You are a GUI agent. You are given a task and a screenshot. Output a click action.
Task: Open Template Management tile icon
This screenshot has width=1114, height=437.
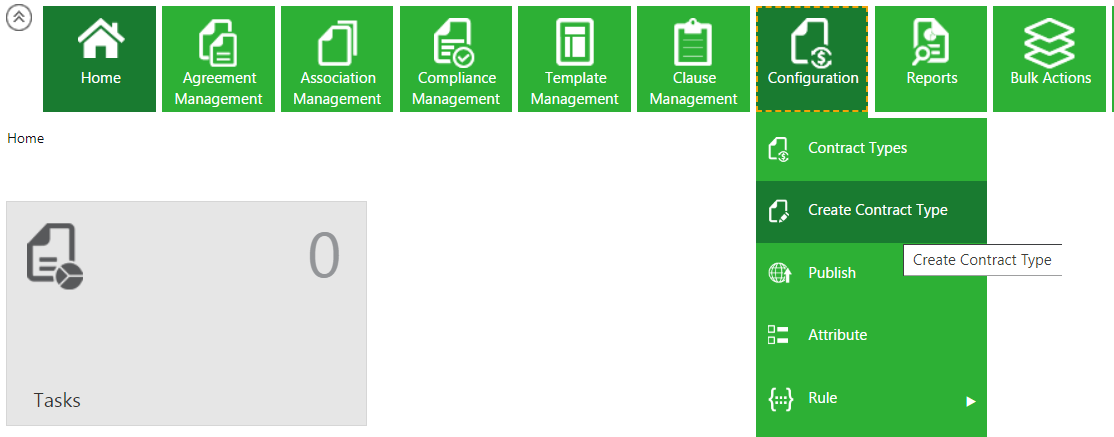coord(575,43)
